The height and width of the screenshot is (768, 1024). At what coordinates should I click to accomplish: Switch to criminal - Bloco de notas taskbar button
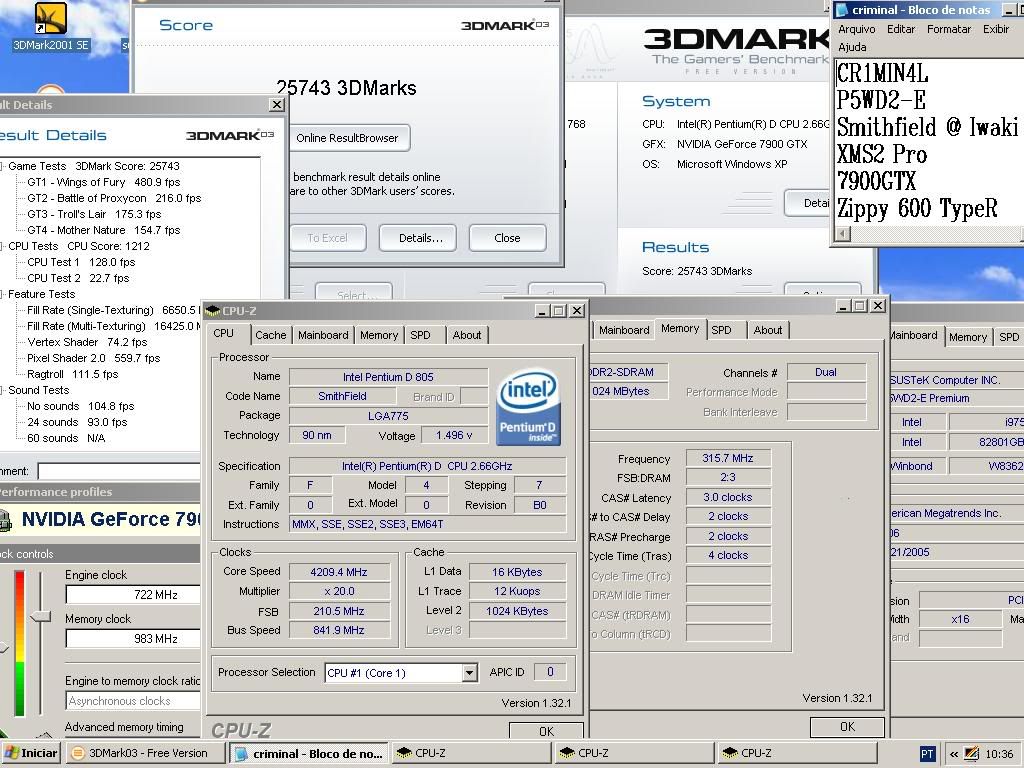(310, 753)
